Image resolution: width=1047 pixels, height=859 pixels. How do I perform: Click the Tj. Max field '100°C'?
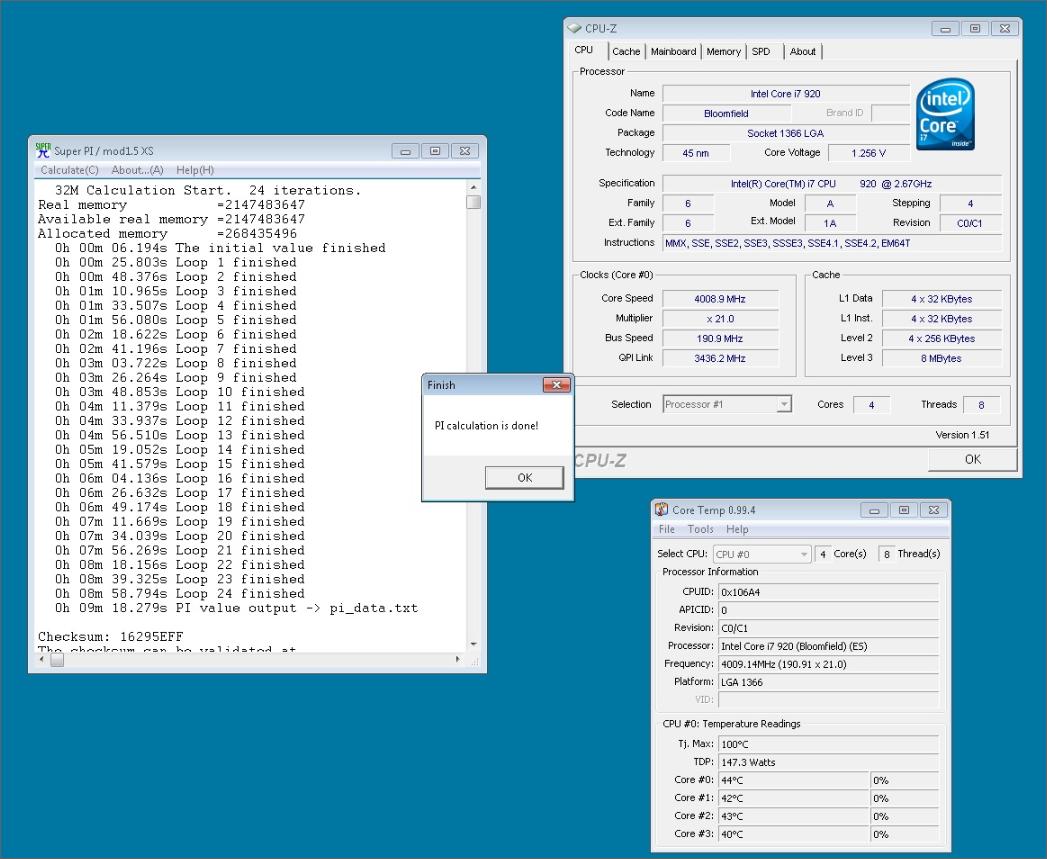[x=829, y=744]
